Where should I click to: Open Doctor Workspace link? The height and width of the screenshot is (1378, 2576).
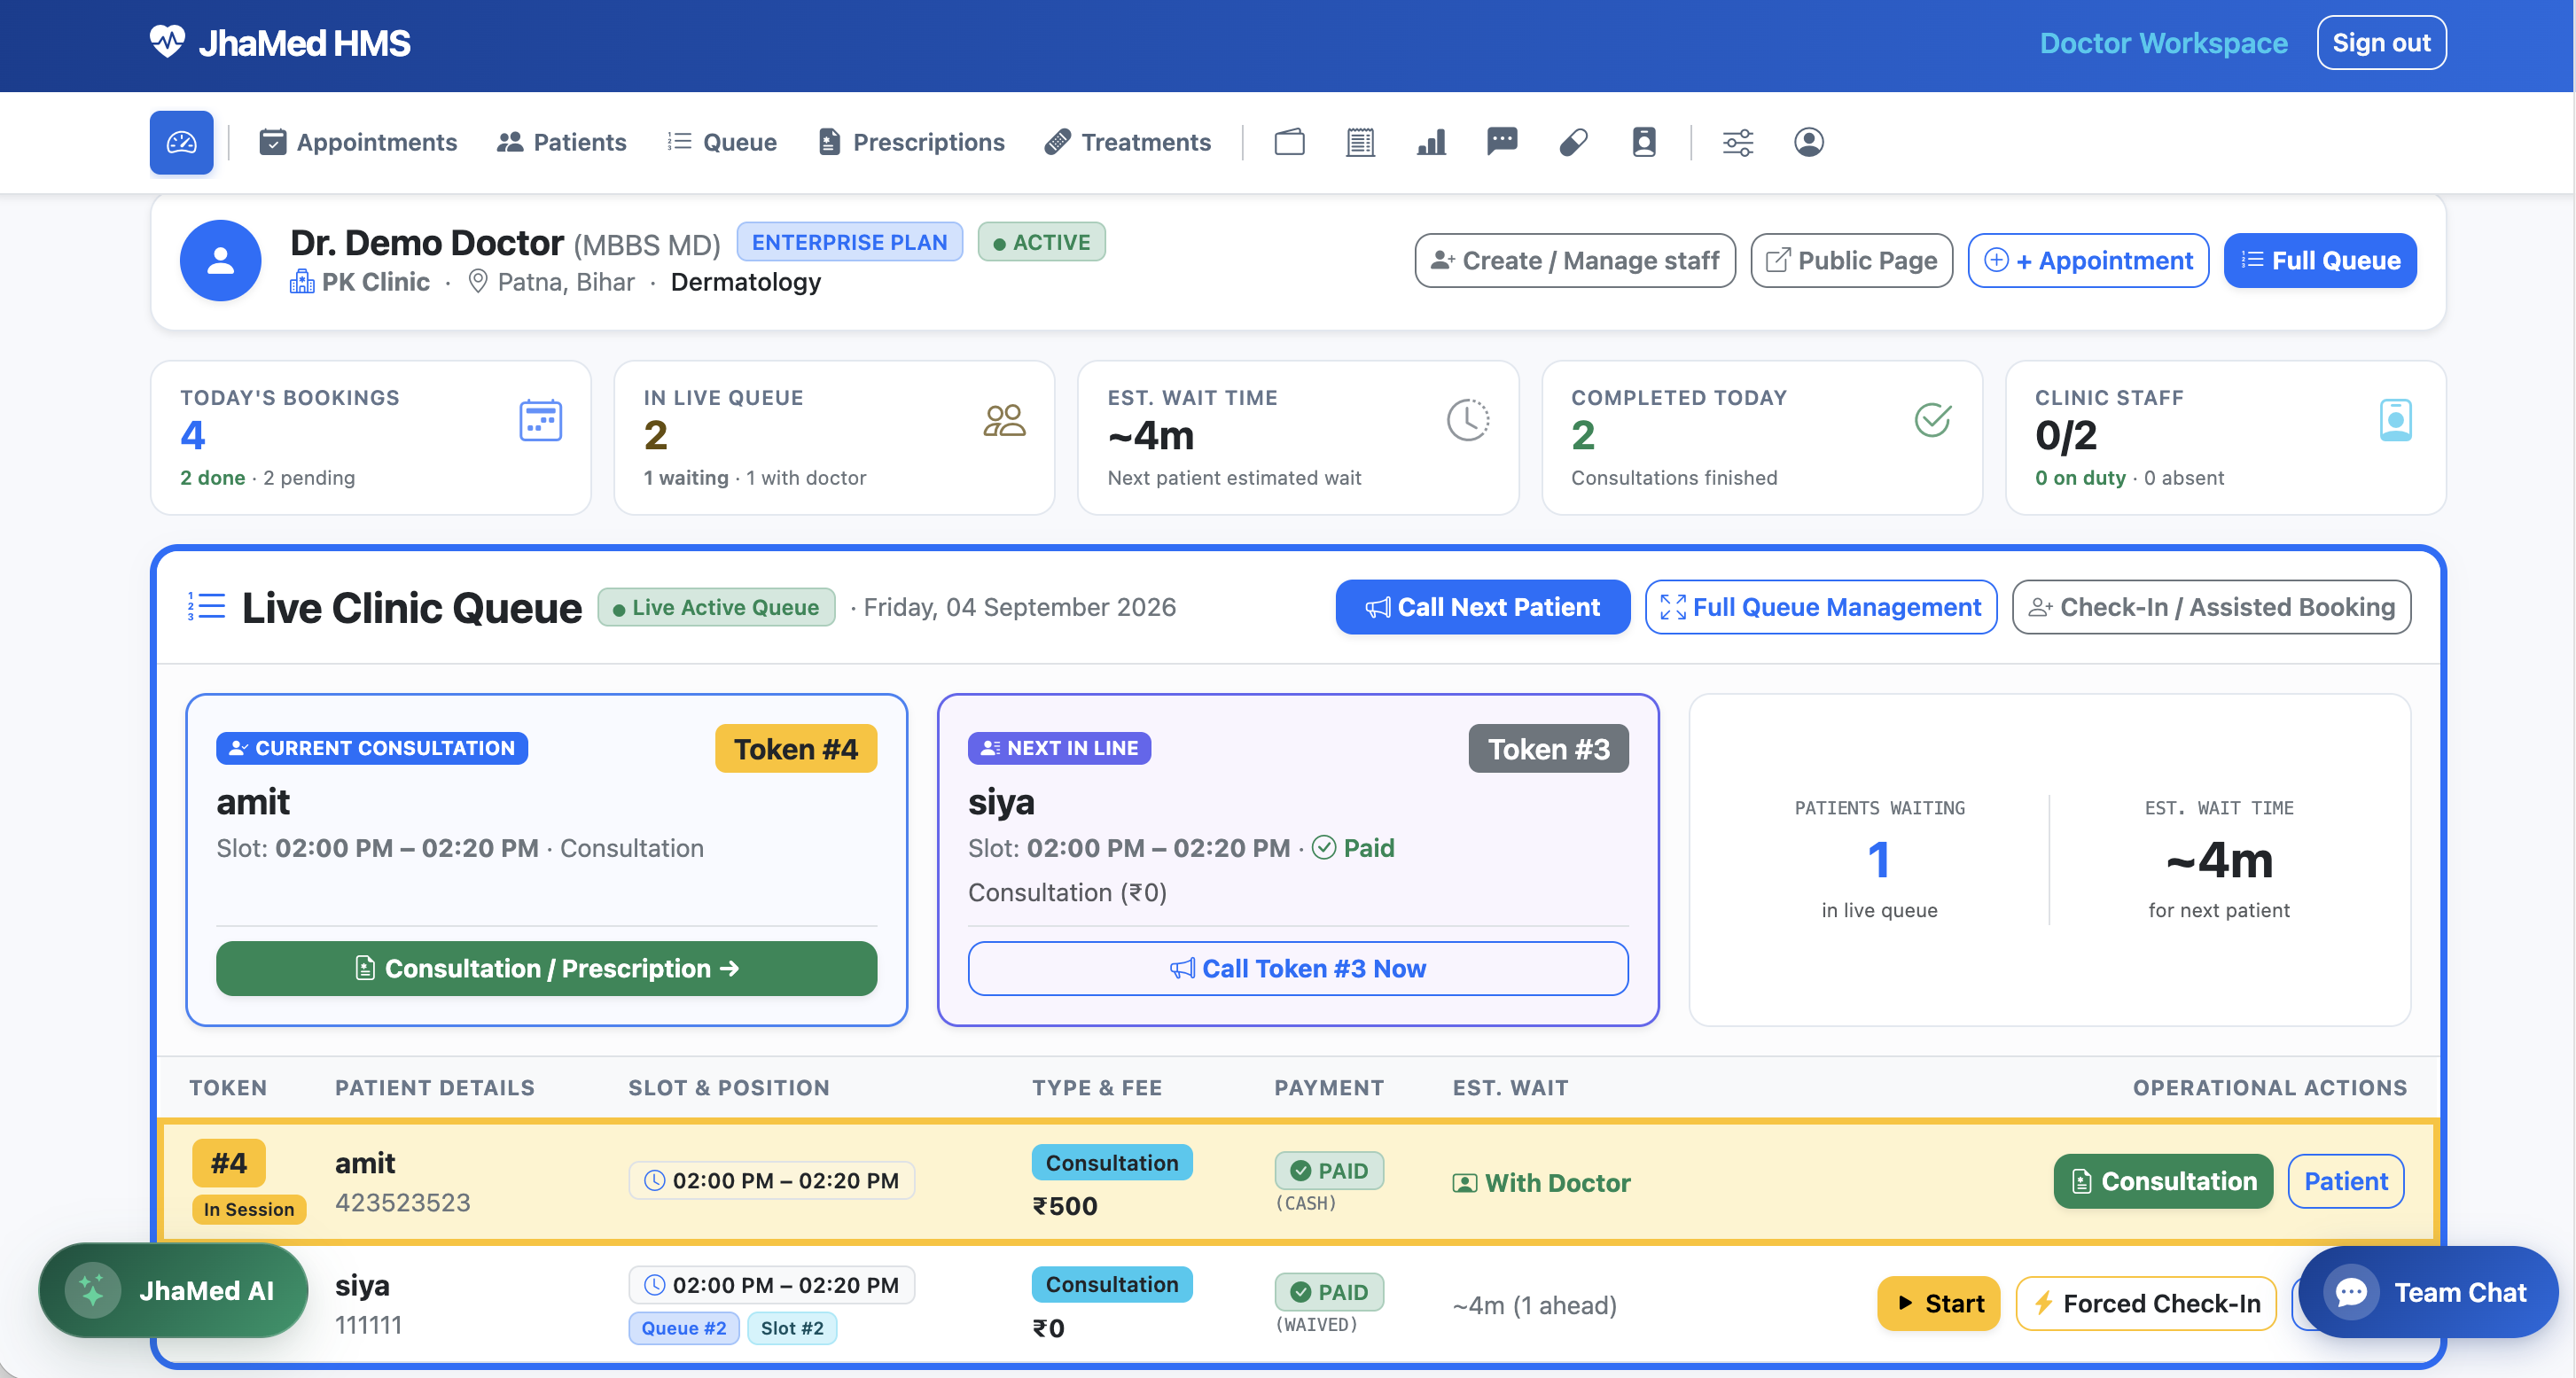coord(2163,43)
